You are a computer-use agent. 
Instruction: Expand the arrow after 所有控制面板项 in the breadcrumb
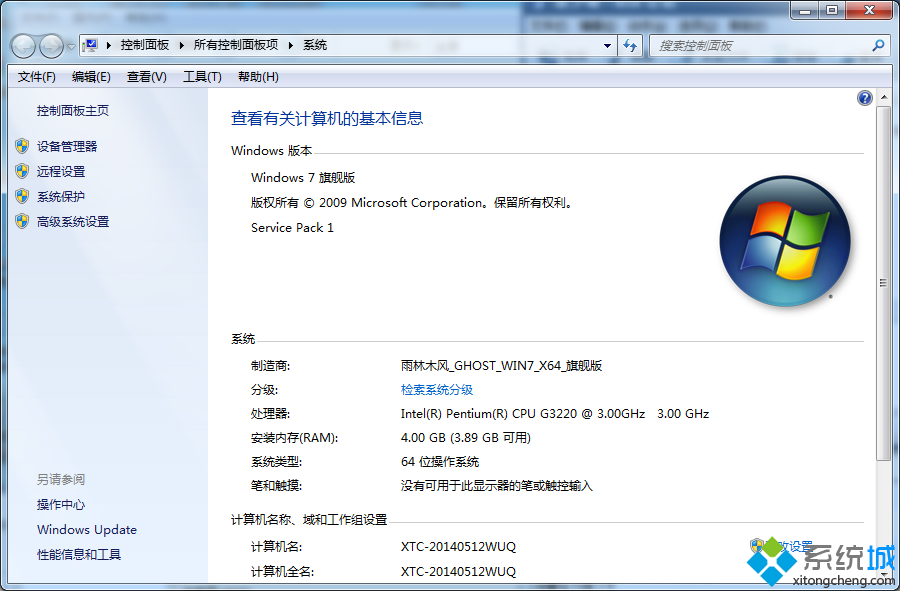pyautogui.click(x=290, y=45)
